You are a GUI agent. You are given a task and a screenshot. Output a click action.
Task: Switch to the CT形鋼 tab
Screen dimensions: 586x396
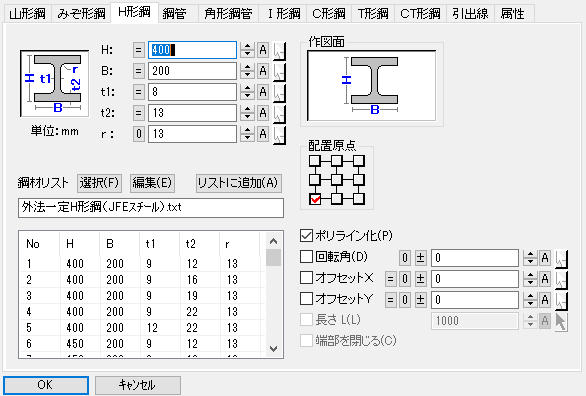(x=420, y=14)
